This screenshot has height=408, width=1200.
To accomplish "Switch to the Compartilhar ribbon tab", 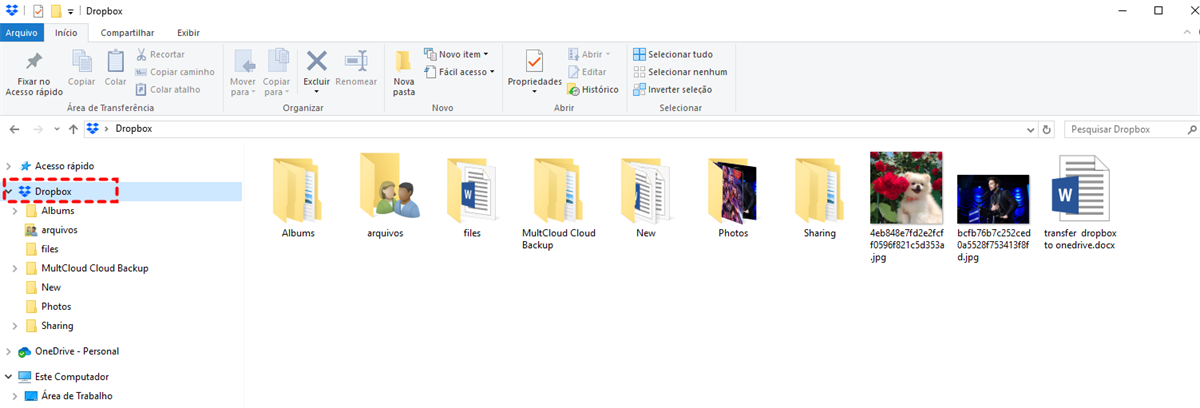I will [x=125, y=33].
